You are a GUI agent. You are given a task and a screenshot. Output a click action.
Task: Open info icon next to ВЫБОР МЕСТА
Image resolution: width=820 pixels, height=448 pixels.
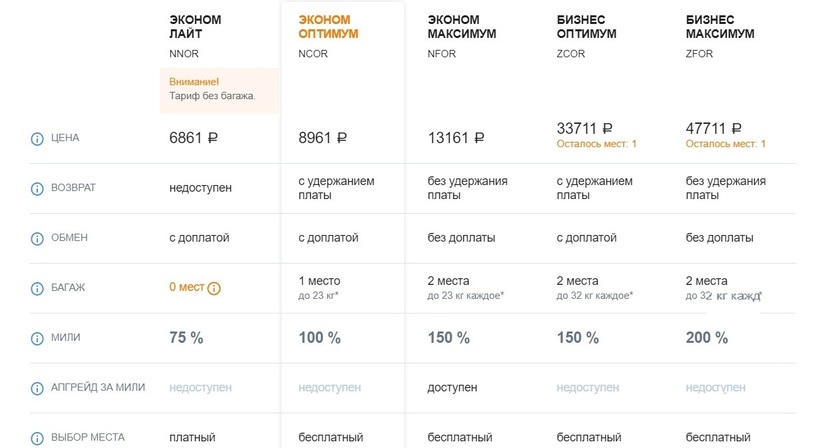pyautogui.click(x=38, y=438)
